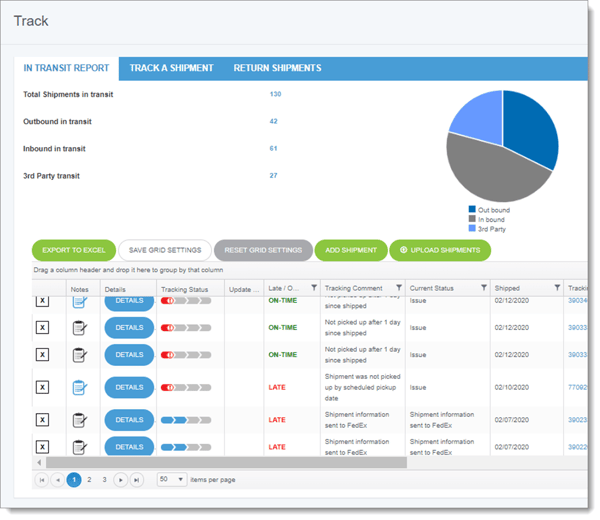Click tracking status progress bar for 39022
The width and height of the screenshot is (600, 520).
click(x=186, y=447)
